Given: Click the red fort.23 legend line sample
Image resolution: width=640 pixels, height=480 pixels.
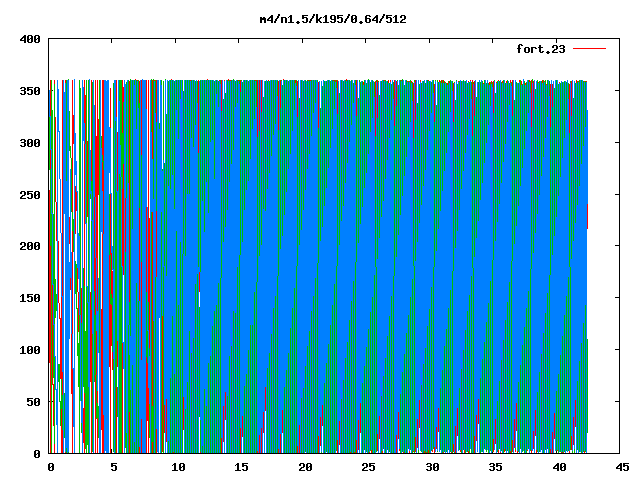Looking at the screenshot, I should [589, 49].
